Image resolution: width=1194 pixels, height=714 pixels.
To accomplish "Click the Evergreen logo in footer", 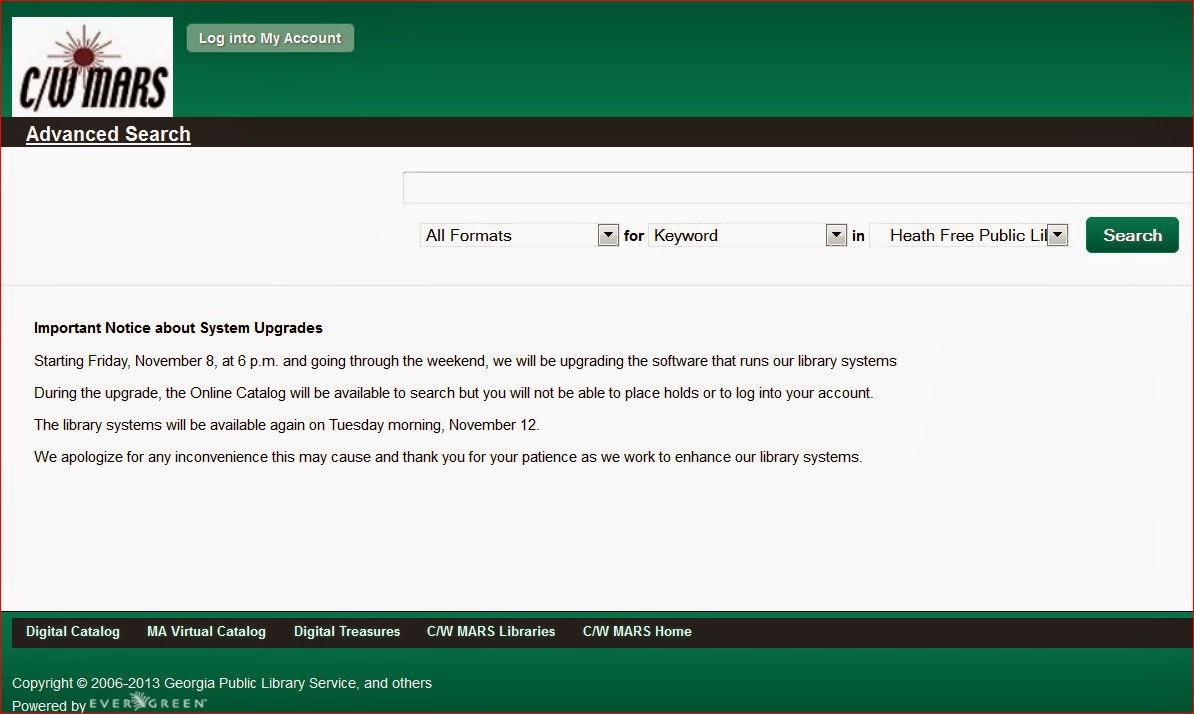I will click(148, 703).
